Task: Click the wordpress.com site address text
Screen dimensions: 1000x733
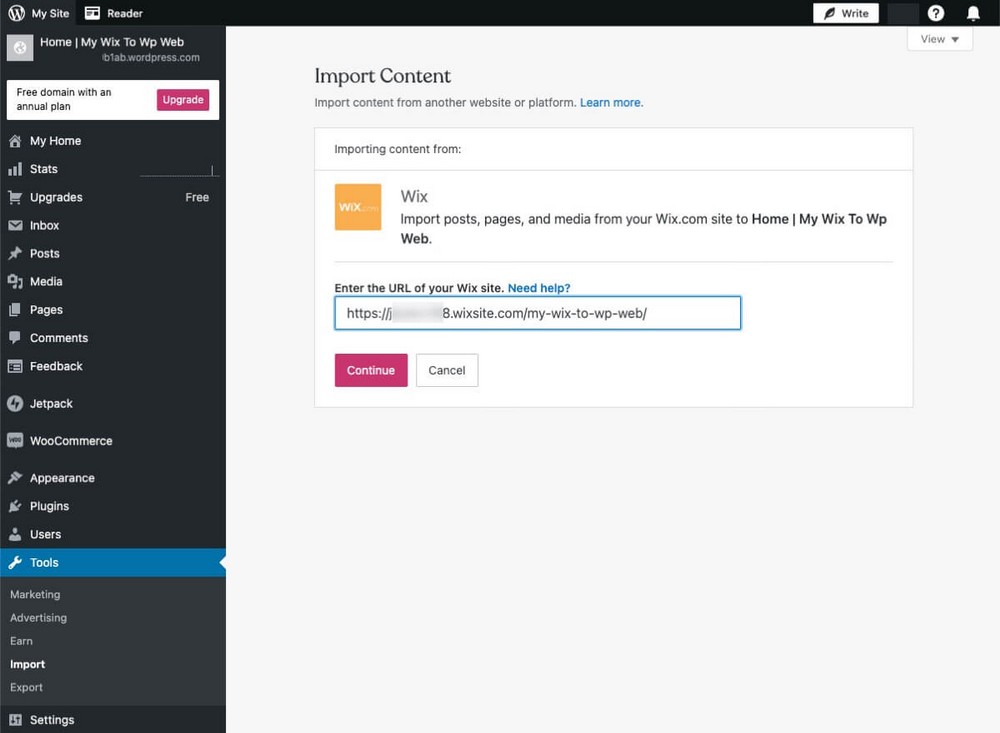Action: pos(151,57)
